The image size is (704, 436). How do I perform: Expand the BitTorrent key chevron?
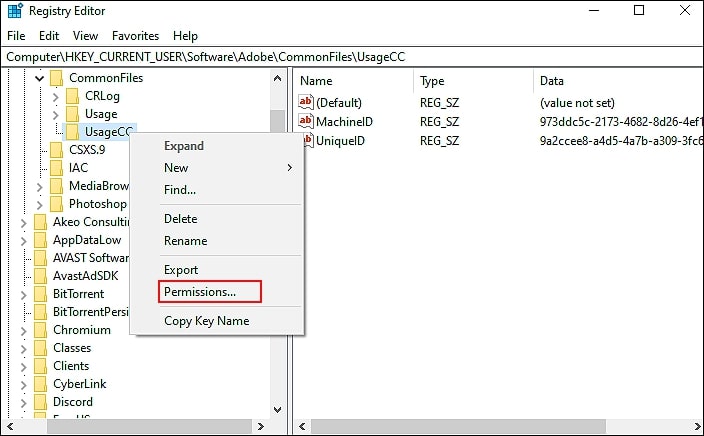(23, 295)
